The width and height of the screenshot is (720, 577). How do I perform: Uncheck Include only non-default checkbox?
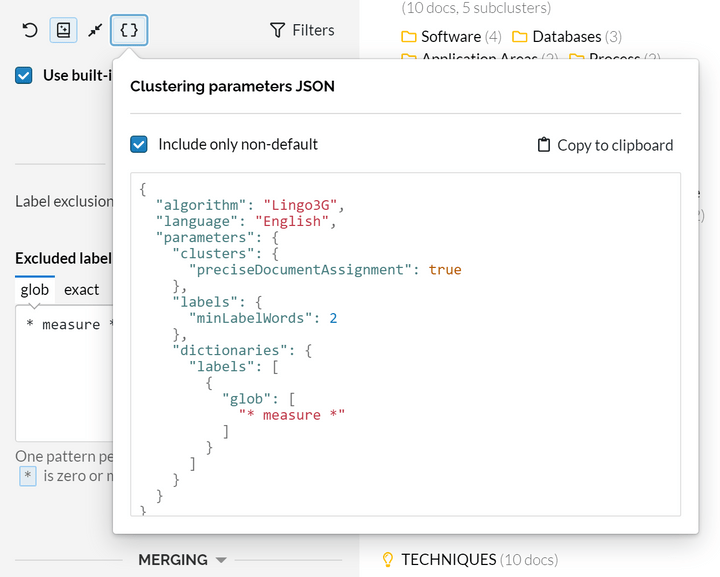click(139, 144)
